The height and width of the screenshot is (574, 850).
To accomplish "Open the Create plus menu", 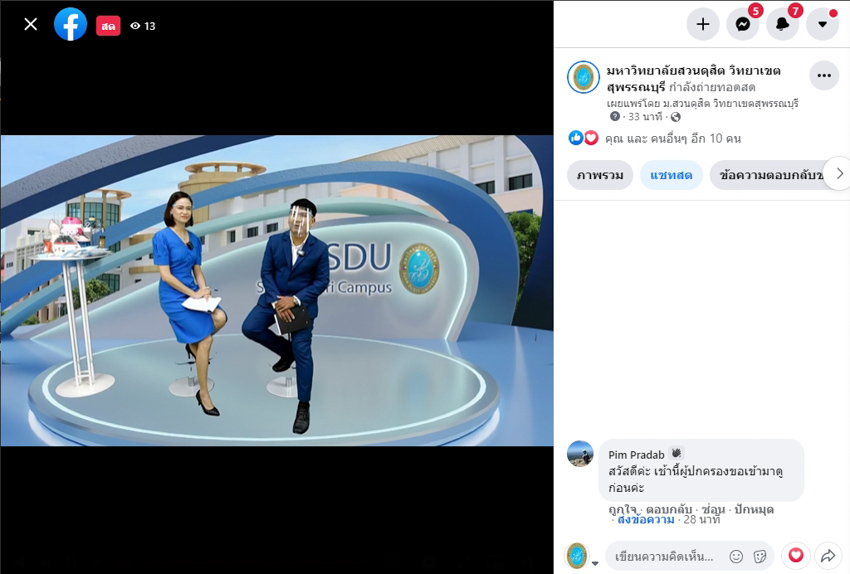I will tap(703, 24).
